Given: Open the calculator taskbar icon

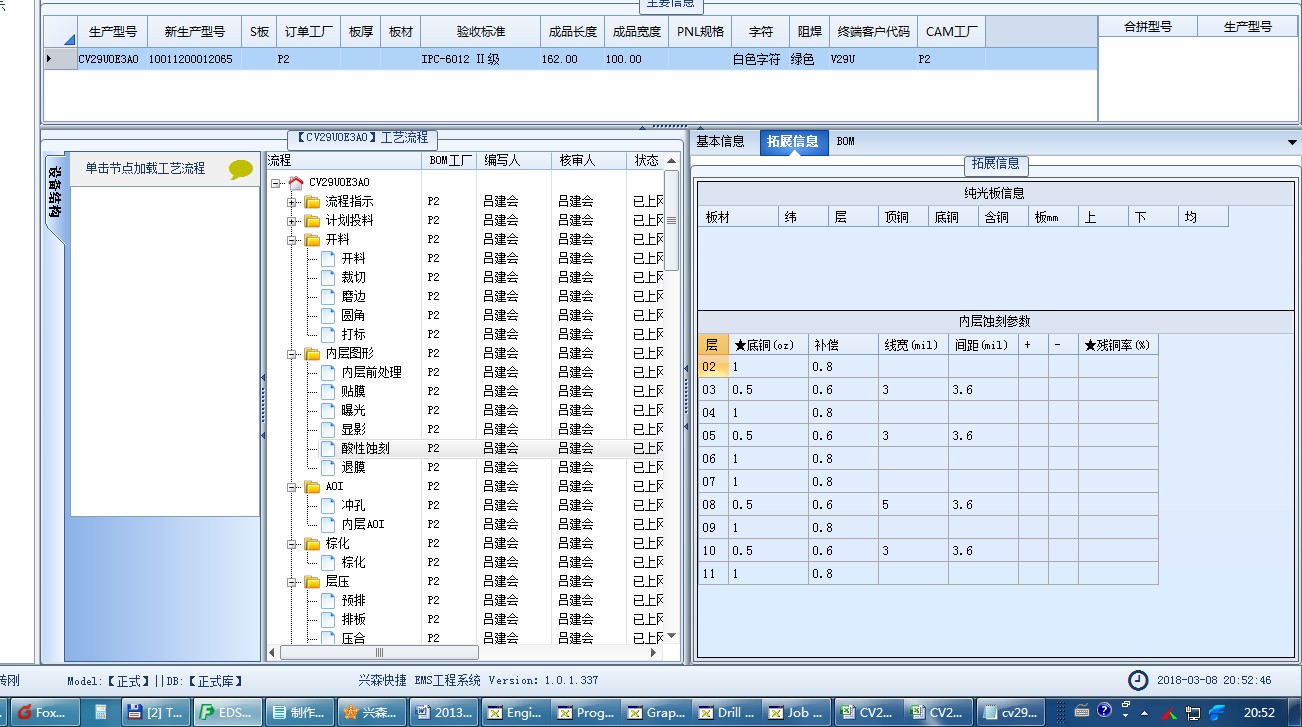Looking at the screenshot, I should click(100, 713).
